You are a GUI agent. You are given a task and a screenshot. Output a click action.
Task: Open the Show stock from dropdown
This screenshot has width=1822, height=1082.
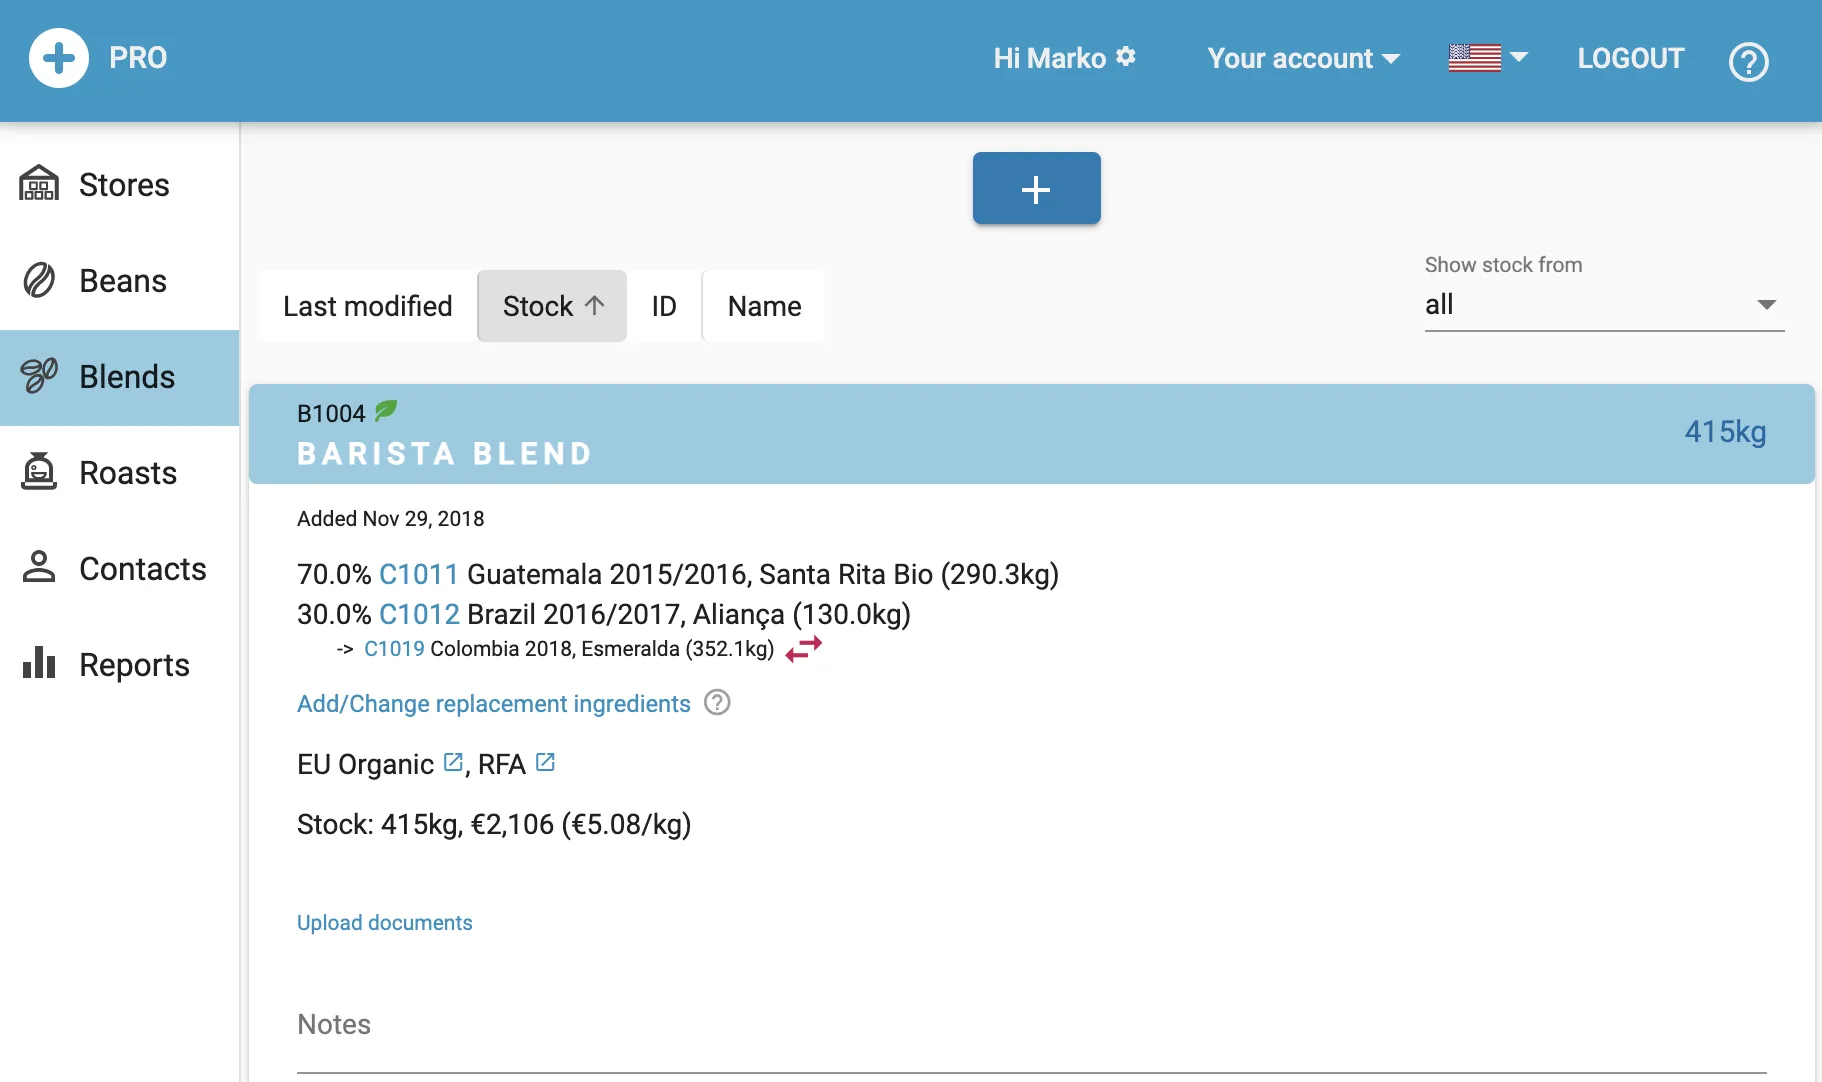1603,305
